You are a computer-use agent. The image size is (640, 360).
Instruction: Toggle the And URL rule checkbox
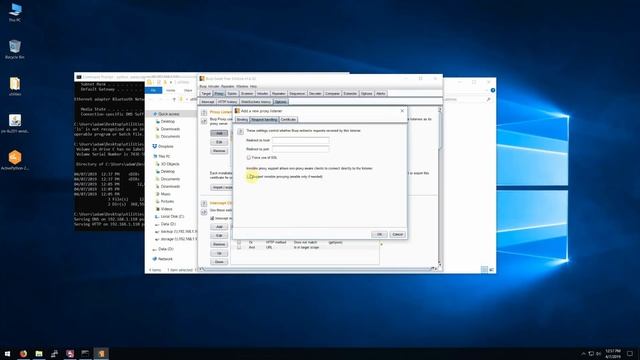[239, 247]
